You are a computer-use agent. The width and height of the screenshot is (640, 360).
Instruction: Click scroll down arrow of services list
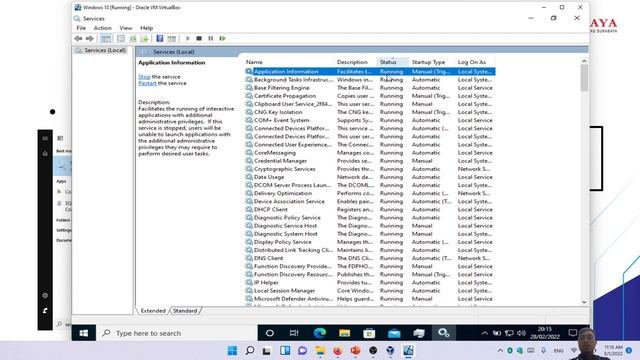[x=584, y=302]
